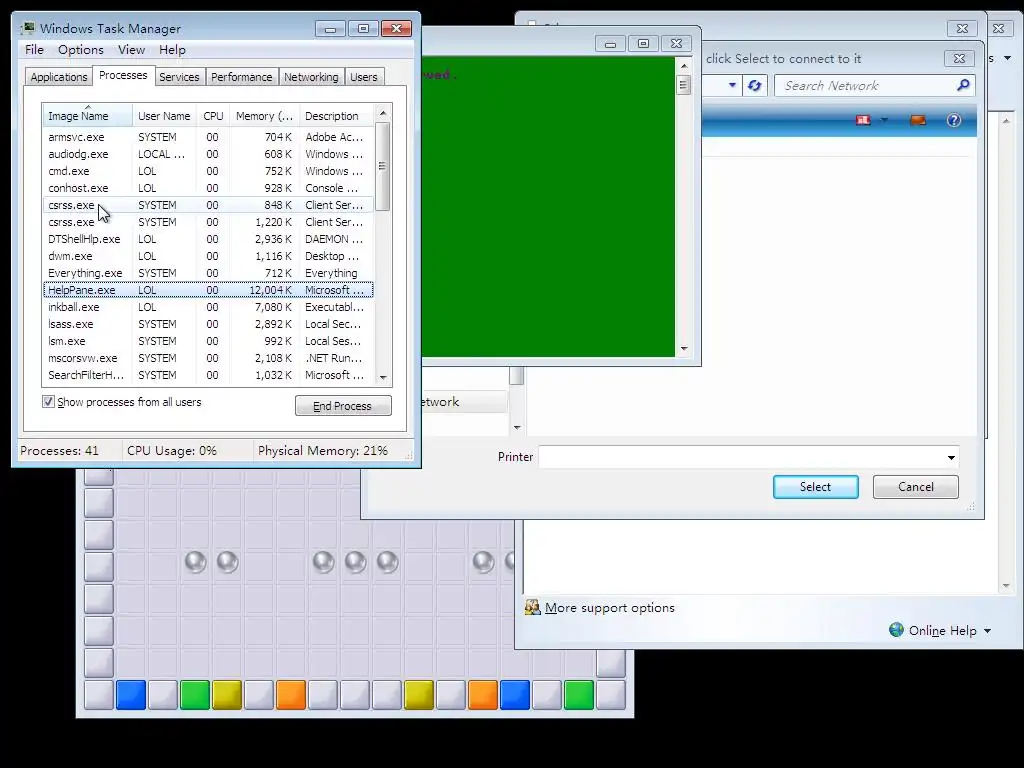Viewport: 1024px width, 768px height.
Task: Click the Select button in printer dialog
Action: tap(816, 487)
